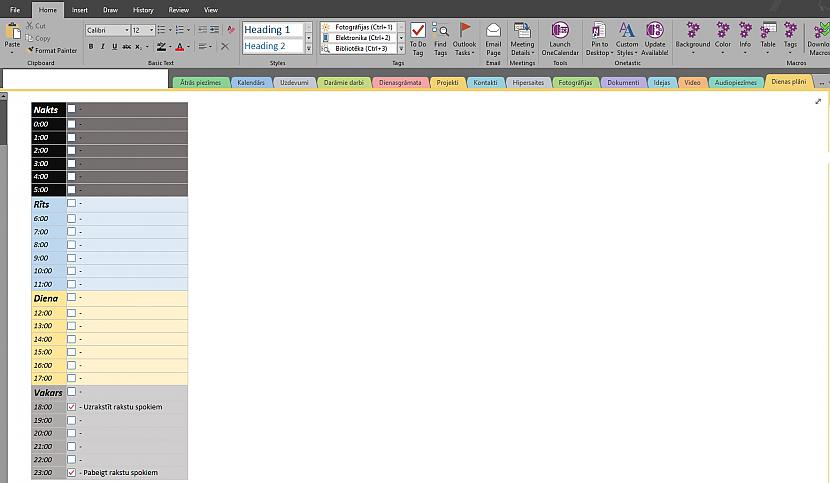The height and width of the screenshot is (483, 830).
Task: Switch to the View ribbon tab
Action: [211, 10]
